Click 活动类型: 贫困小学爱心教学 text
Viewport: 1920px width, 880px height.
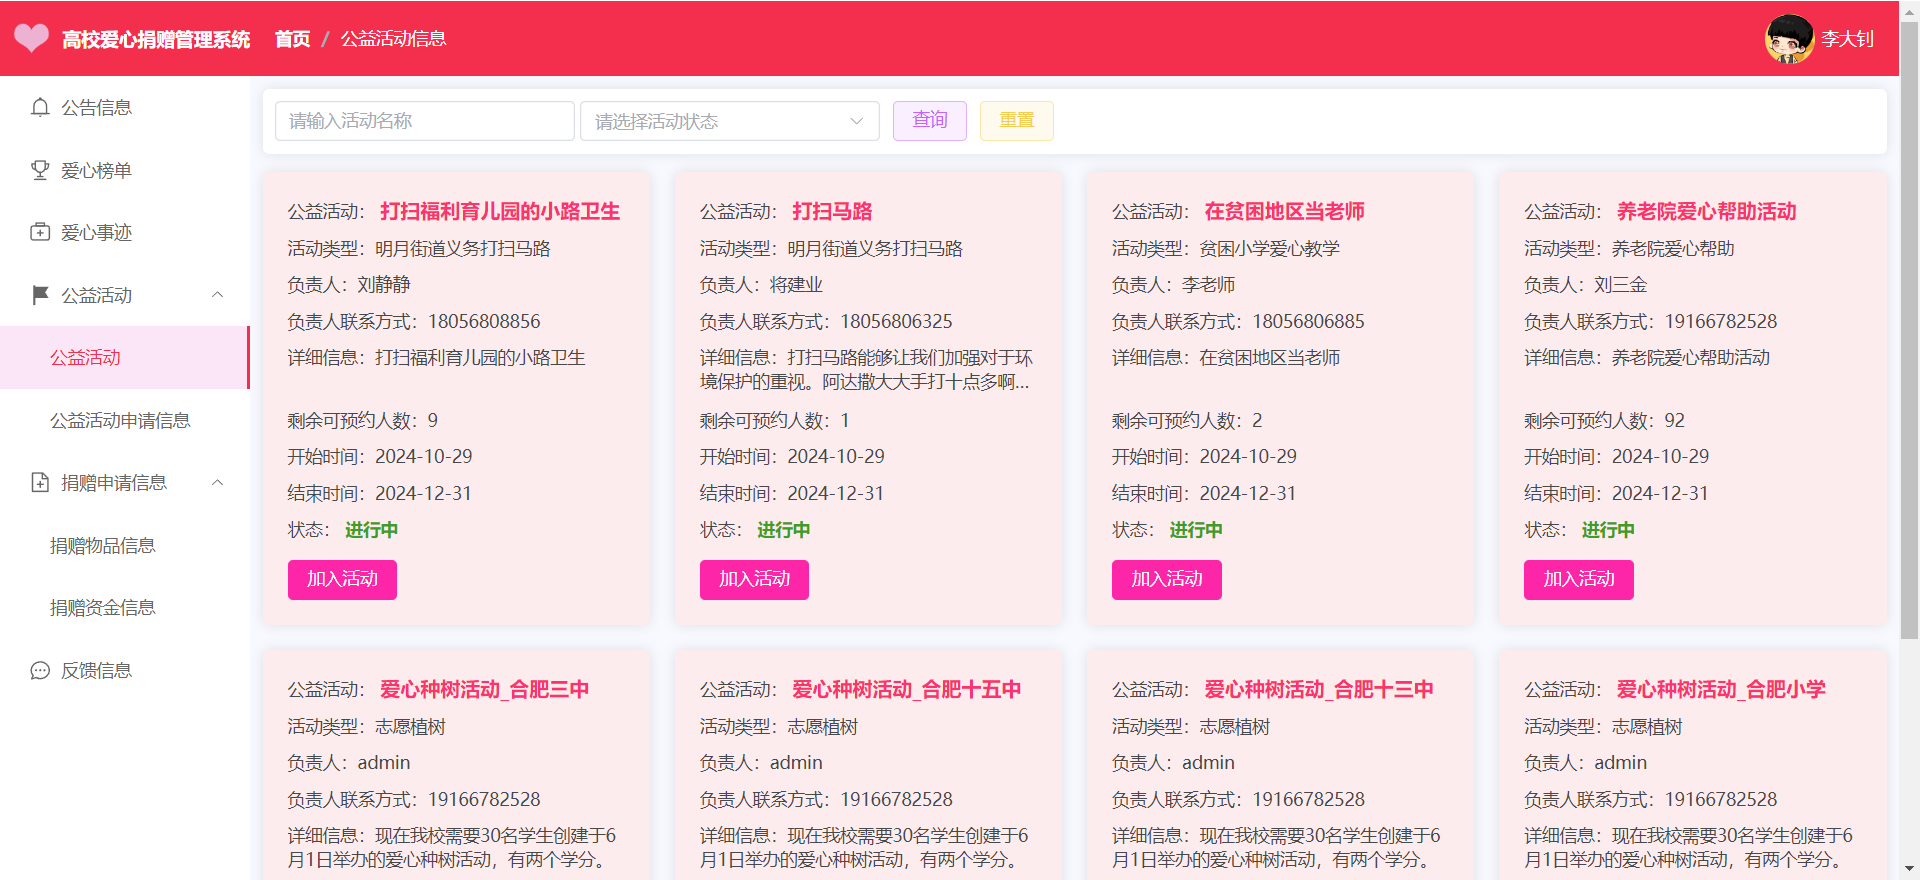click(x=1226, y=248)
